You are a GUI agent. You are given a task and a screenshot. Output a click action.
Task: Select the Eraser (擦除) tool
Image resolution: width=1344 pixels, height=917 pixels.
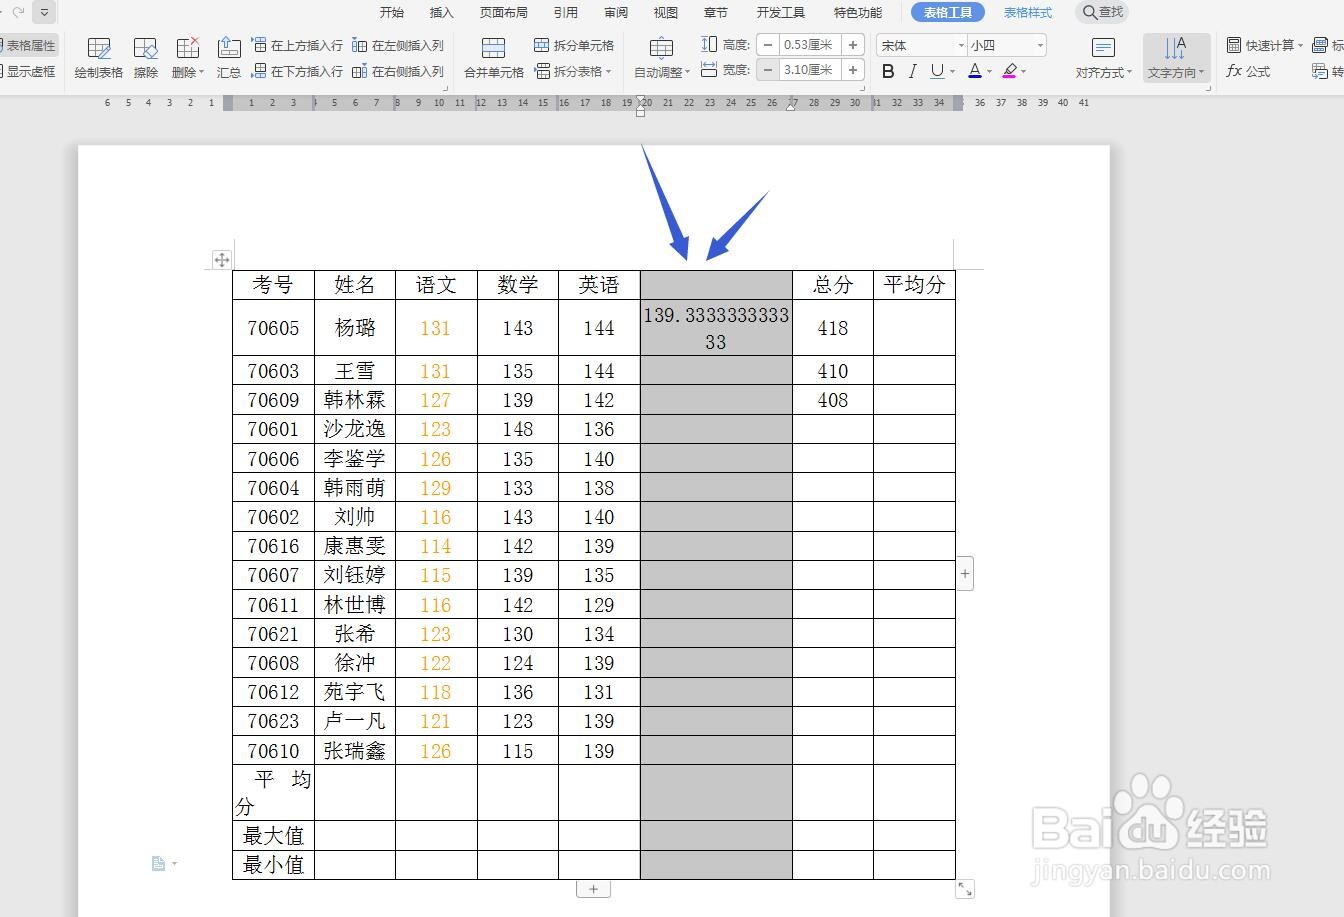click(x=146, y=57)
